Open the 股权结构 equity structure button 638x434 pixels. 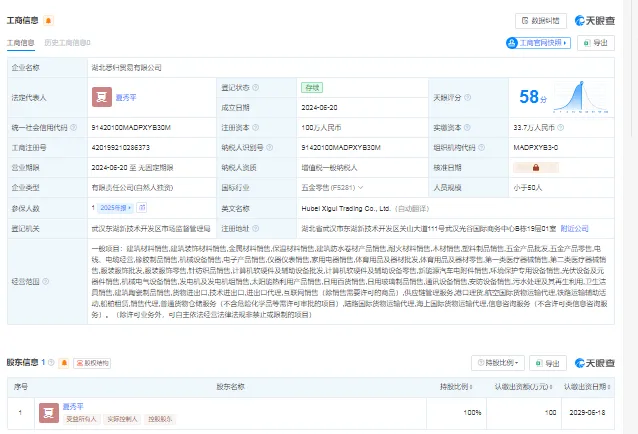[x=92, y=363]
